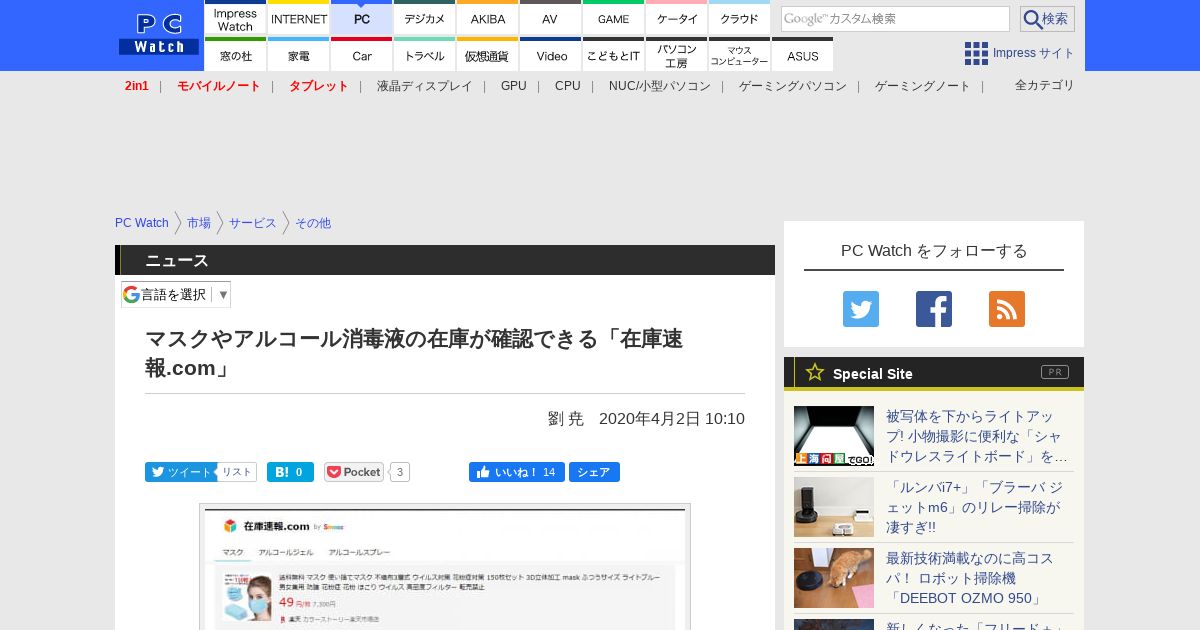Open the Impress site grid icon

976,53
